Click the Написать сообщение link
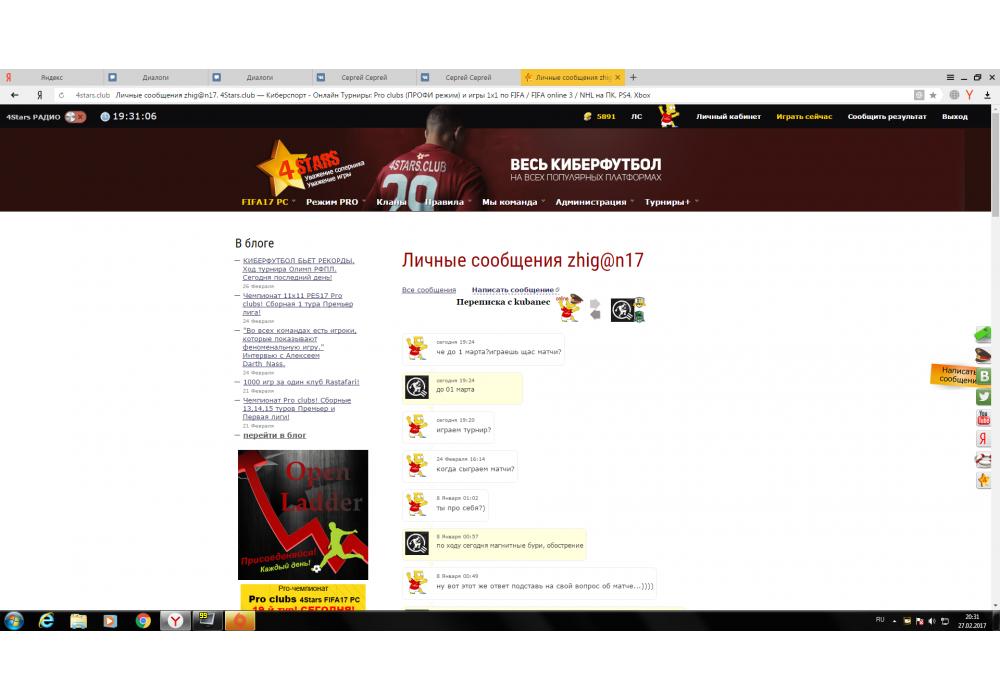1000x700 pixels. [513, 290]
